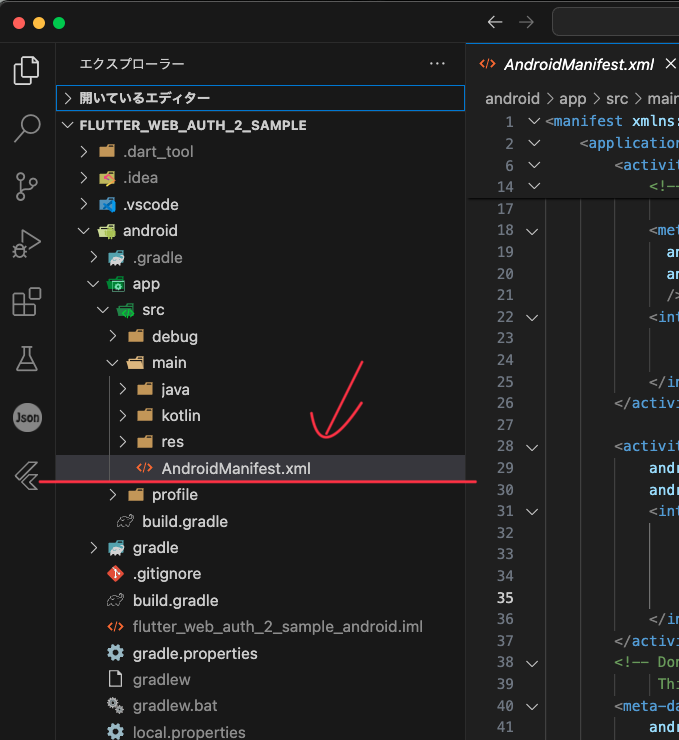Image resolution: width=679 pixels, height=740 pixels.
Task: Expand the res folder
Action: tap(260, 442)
